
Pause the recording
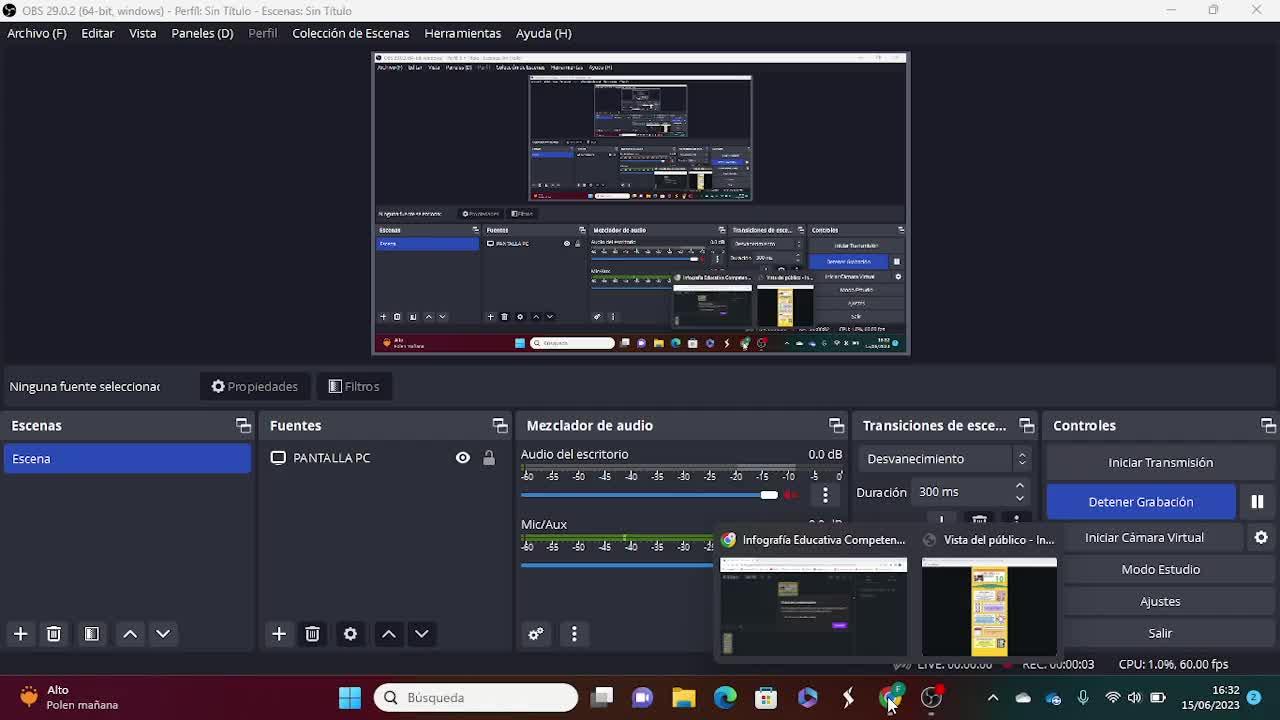click(1257, 502)
